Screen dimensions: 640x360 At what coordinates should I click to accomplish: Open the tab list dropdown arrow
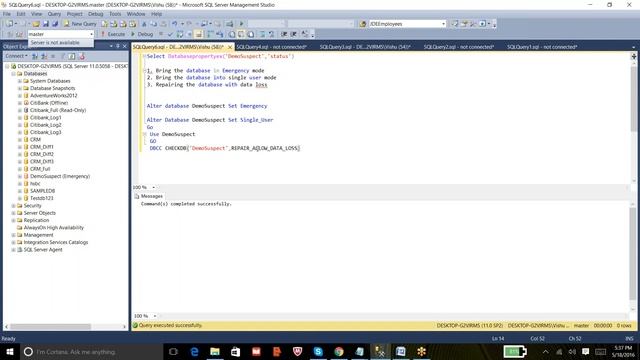(x=633, y=47)
